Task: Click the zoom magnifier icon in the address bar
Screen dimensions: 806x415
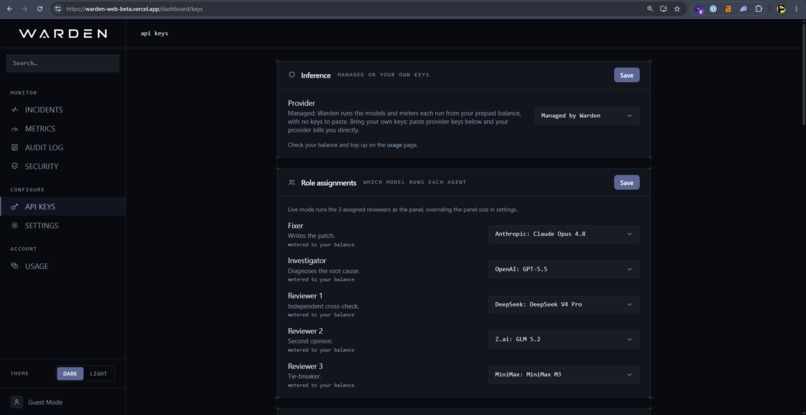Action: (650, 9)
